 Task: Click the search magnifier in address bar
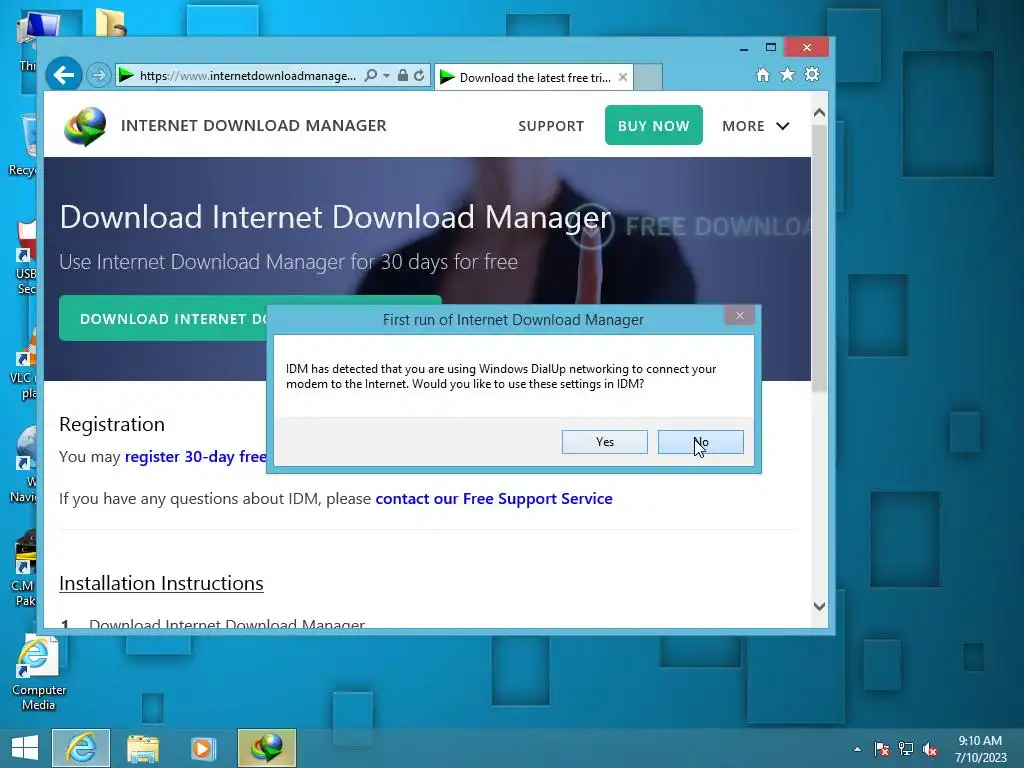point(370,76)
